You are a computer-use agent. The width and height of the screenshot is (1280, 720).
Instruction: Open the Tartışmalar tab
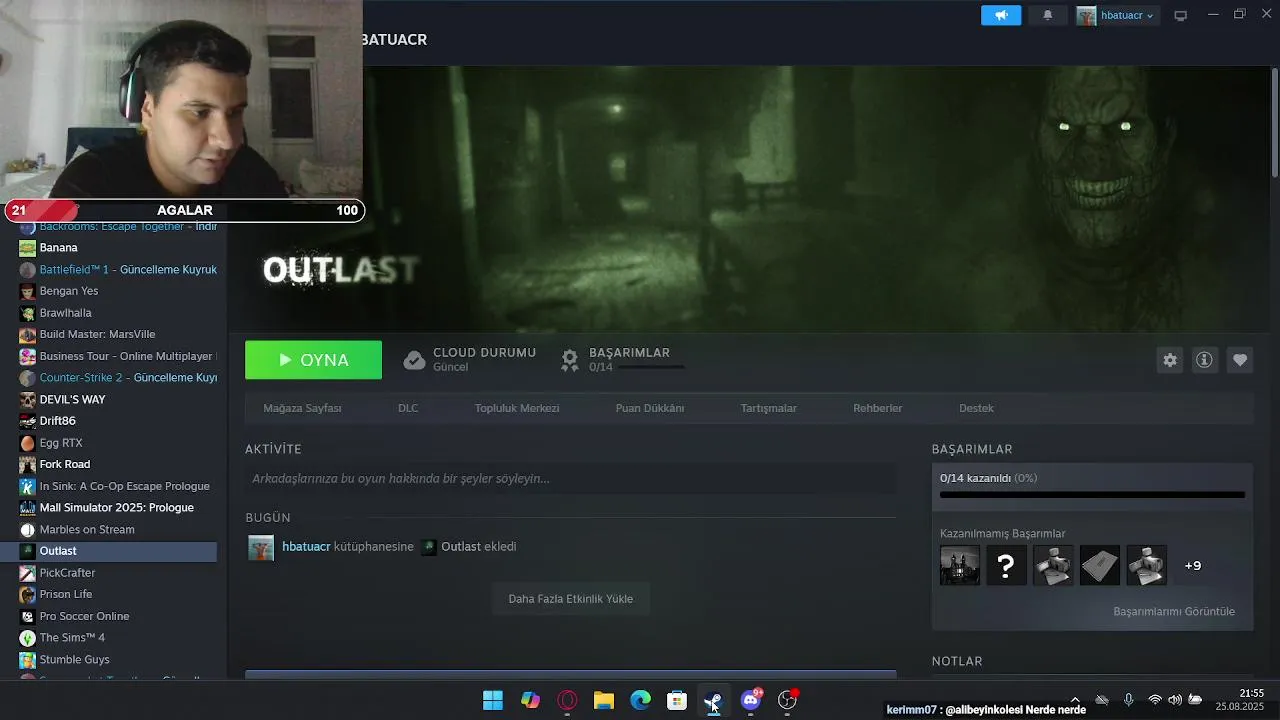coord(769,408)
